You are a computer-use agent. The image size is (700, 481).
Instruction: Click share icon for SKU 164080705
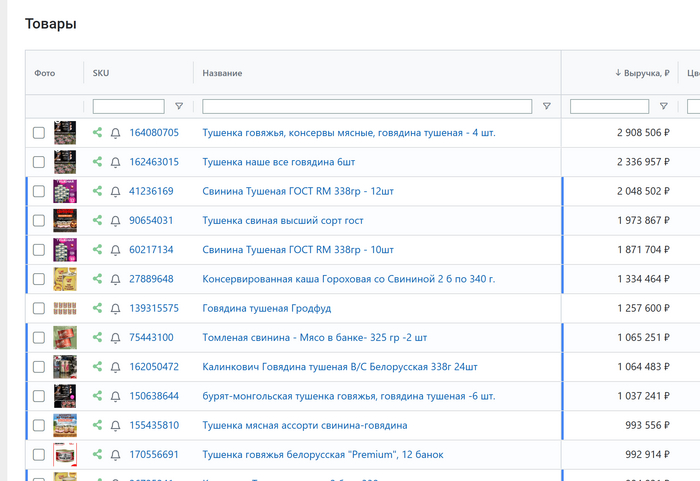[98, 132]
